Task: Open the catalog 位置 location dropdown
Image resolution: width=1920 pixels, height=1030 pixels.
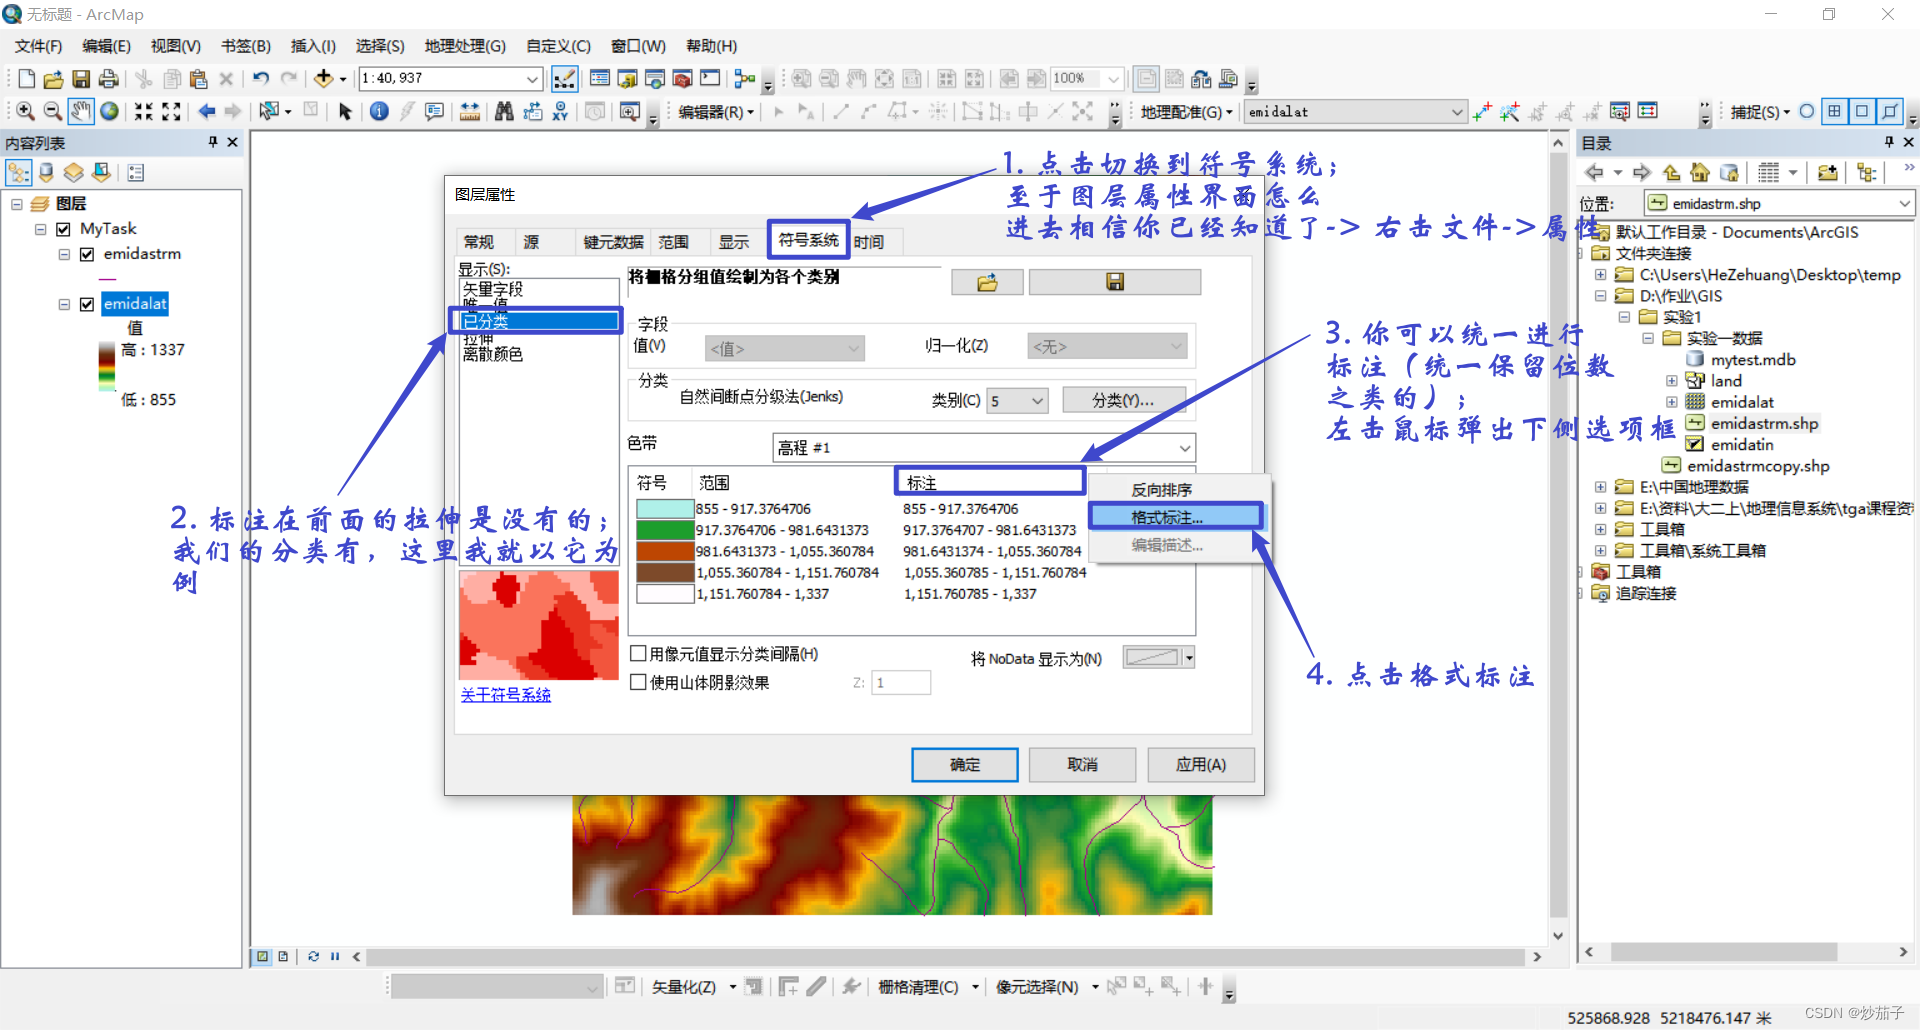Action: 1904,204
